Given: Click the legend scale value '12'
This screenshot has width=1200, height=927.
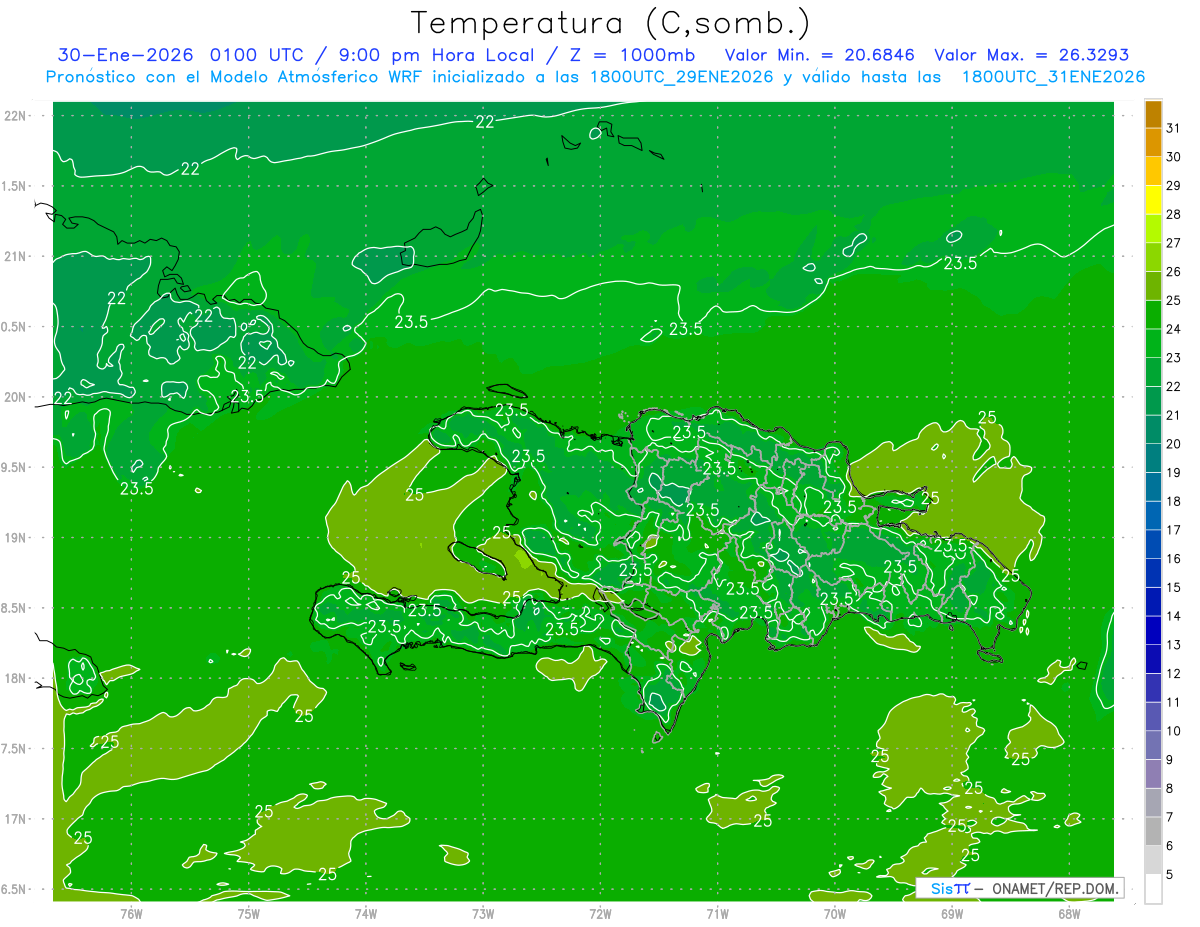Looking at the screenshot, I should tap(1173, 673).
